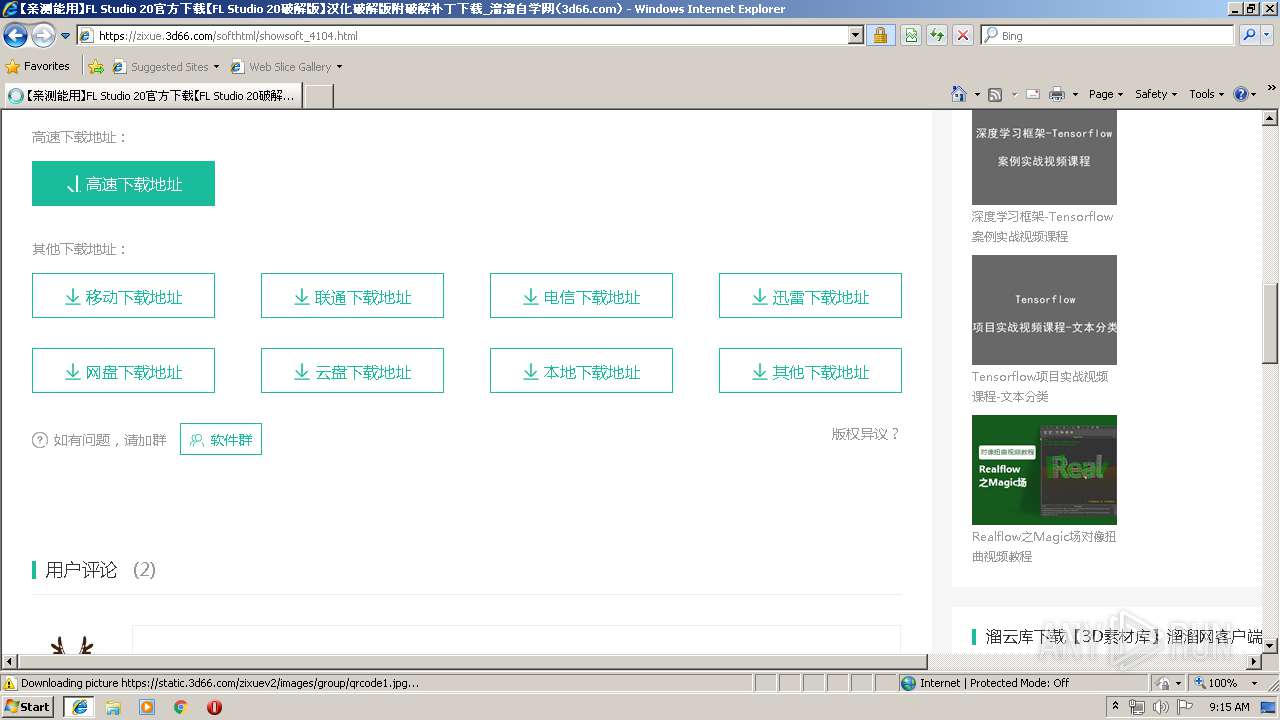The image size is (1280, 720).
Task: Open Web Slice Gallery link
Action: point(286,67)
